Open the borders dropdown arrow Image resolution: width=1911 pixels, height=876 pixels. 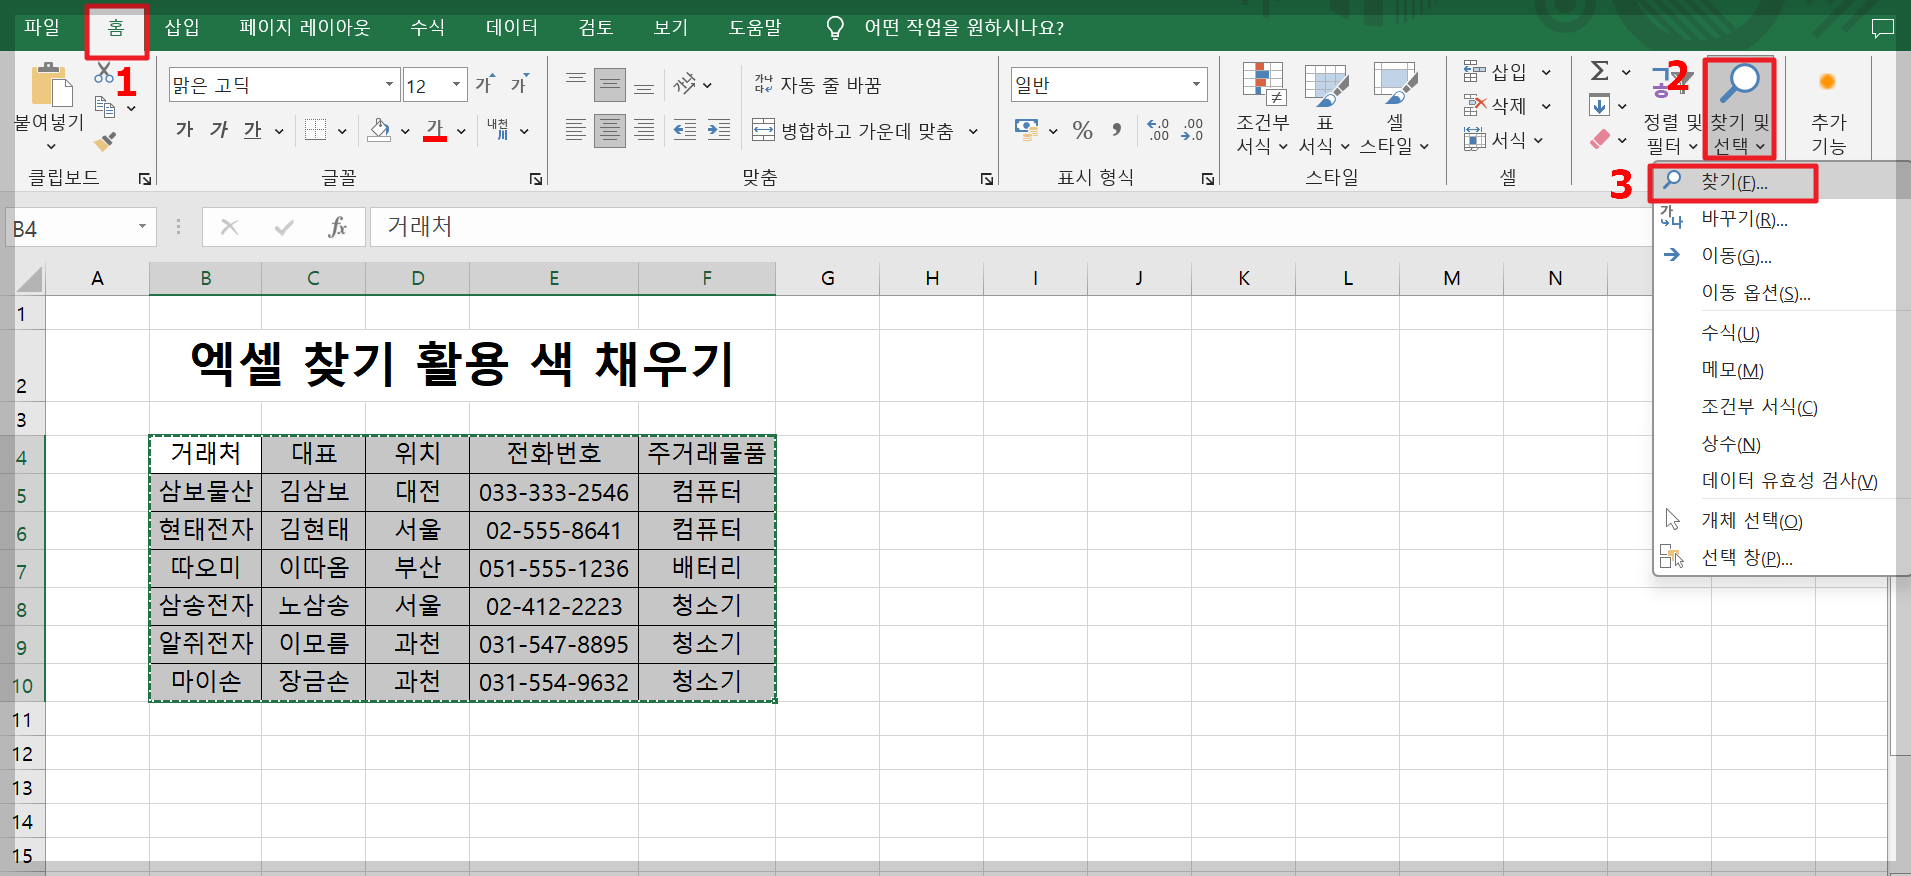(342, 131)
